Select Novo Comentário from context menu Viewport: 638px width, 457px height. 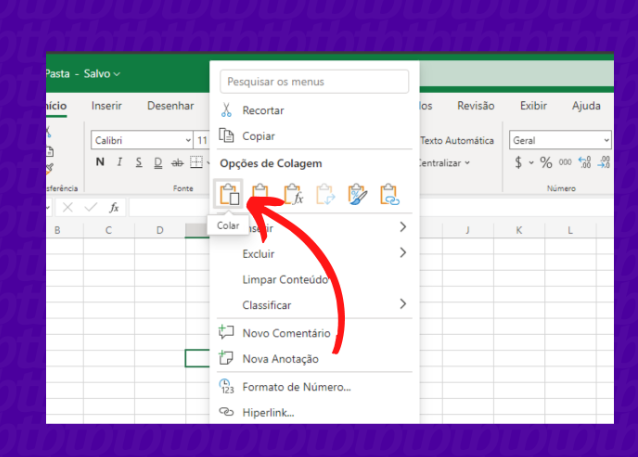285,333
